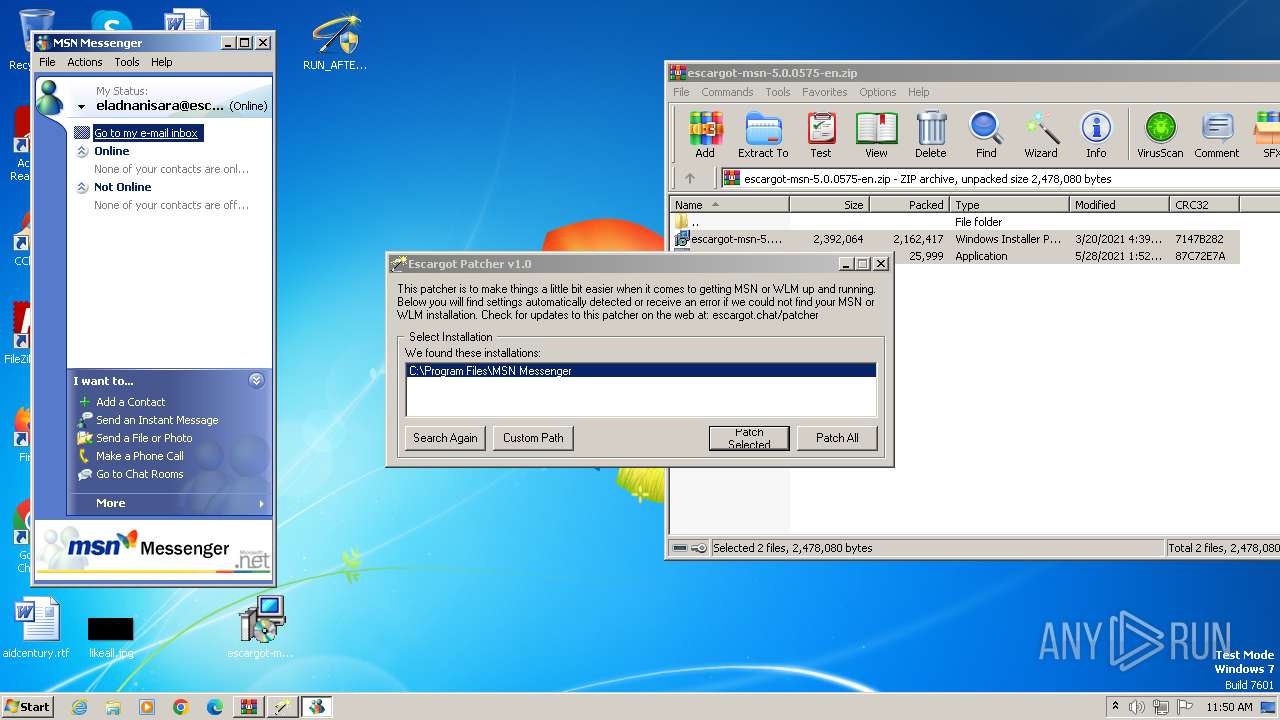Collapse the I want to panel

(x=256, y=380)
